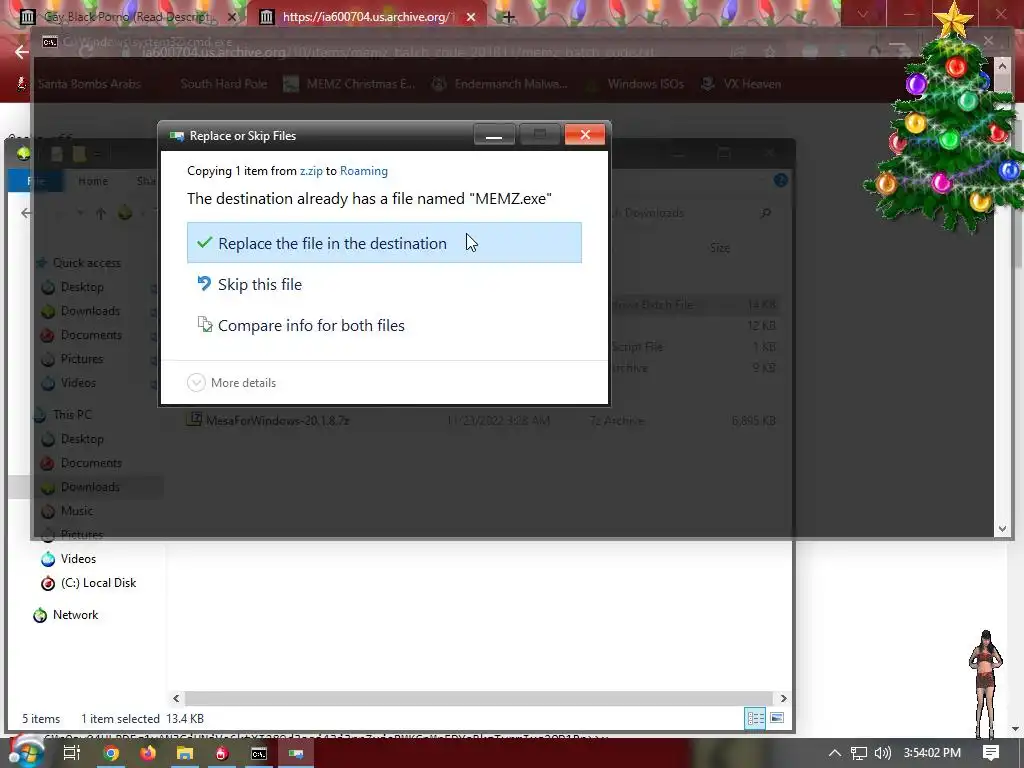Click the Explorer search magnifier icon
The width and height of the screenshot is (1024, 768).
pos(766,213)
